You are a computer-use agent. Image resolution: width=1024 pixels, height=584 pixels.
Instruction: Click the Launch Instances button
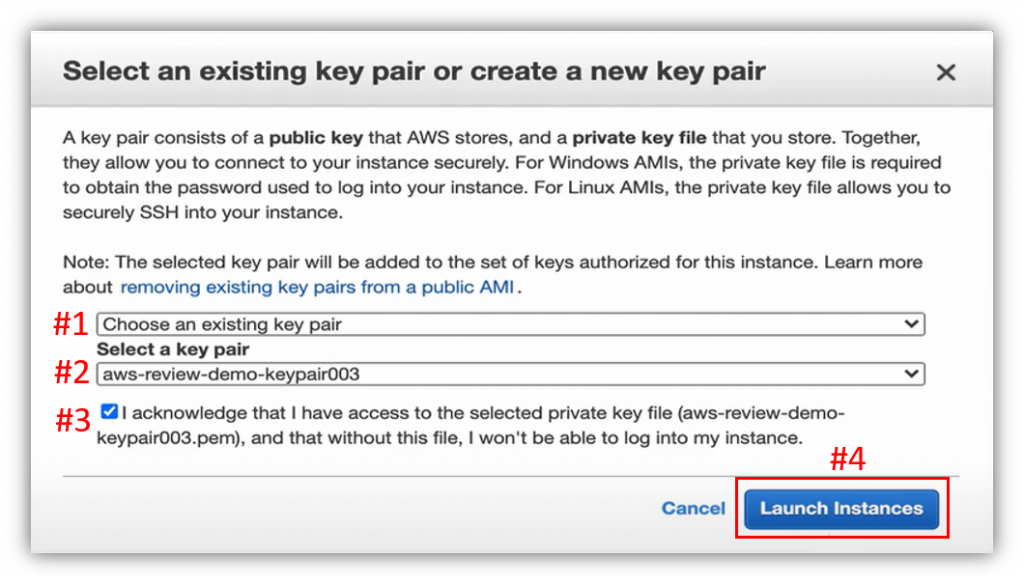point(841,508)
